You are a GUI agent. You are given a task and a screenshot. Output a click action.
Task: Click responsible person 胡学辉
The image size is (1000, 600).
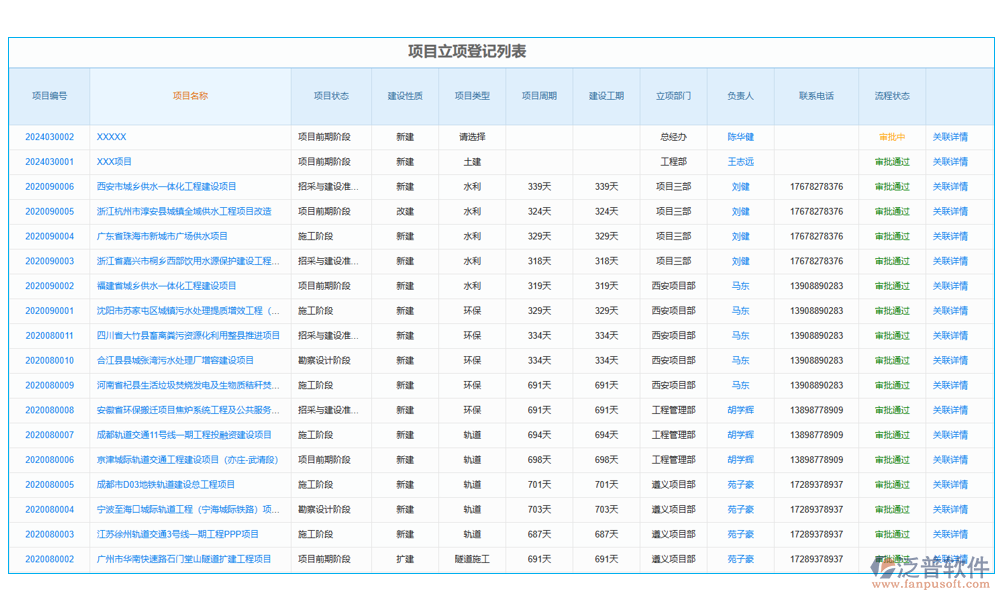point(739,410)
